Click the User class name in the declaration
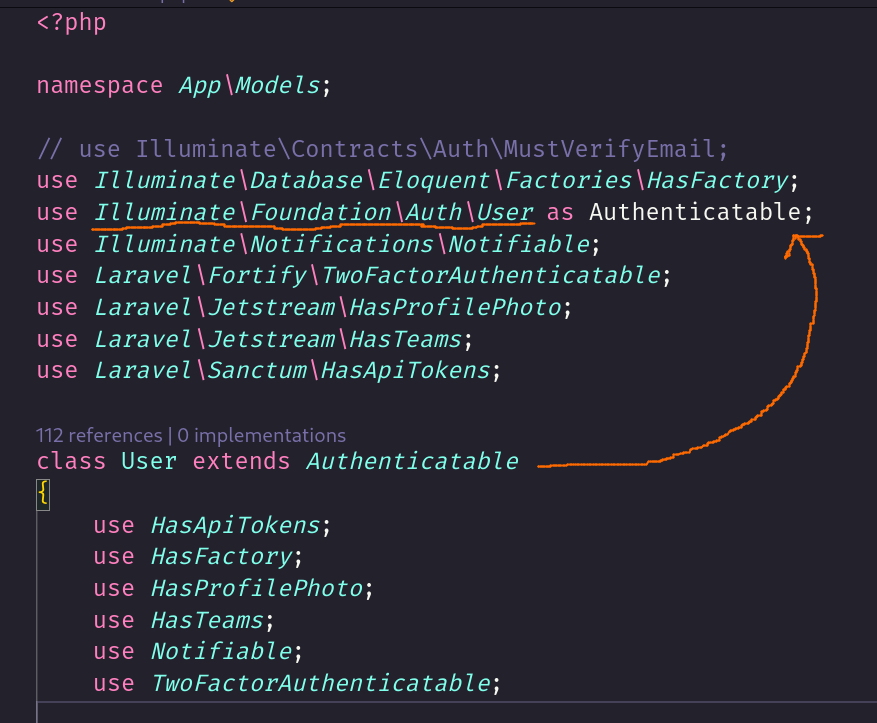This screenshot has width=877, height=723. coord(149,461)
